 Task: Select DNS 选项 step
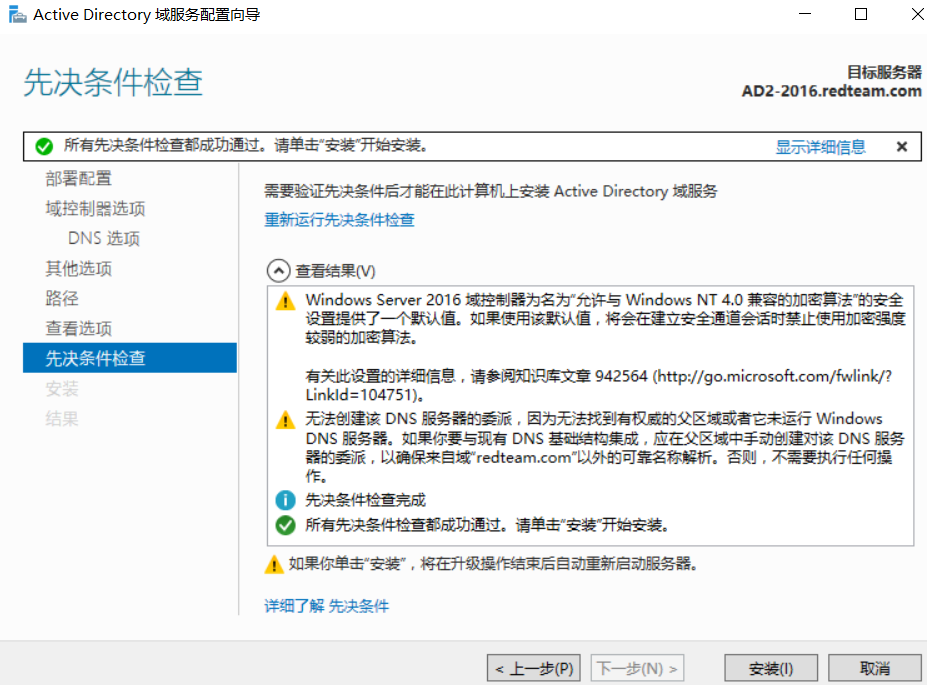(103, 238)
